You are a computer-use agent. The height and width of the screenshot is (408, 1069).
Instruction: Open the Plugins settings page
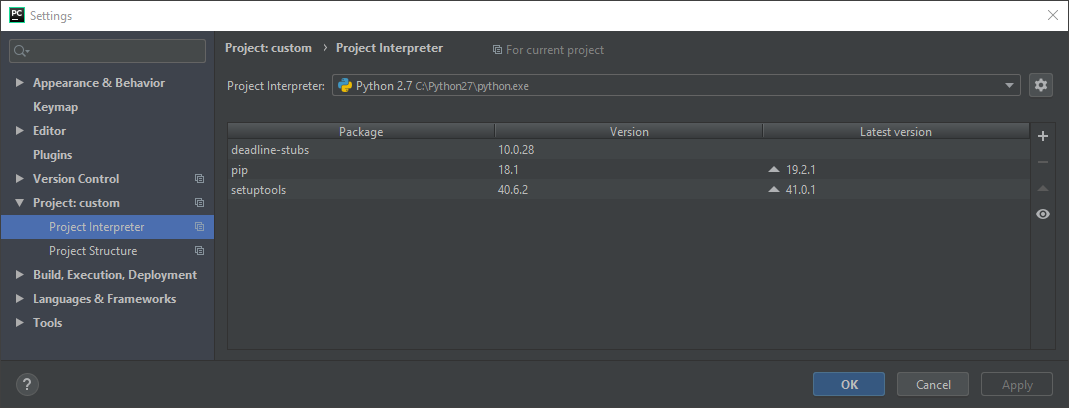(52, 155)
